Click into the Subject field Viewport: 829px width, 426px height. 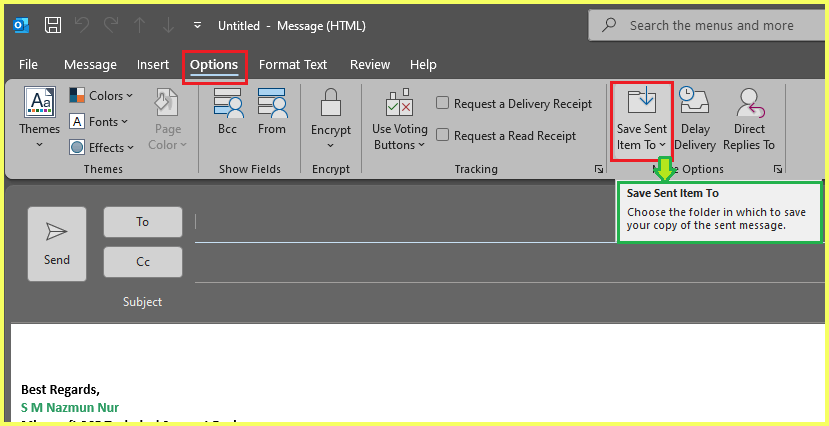click(510, 302)
